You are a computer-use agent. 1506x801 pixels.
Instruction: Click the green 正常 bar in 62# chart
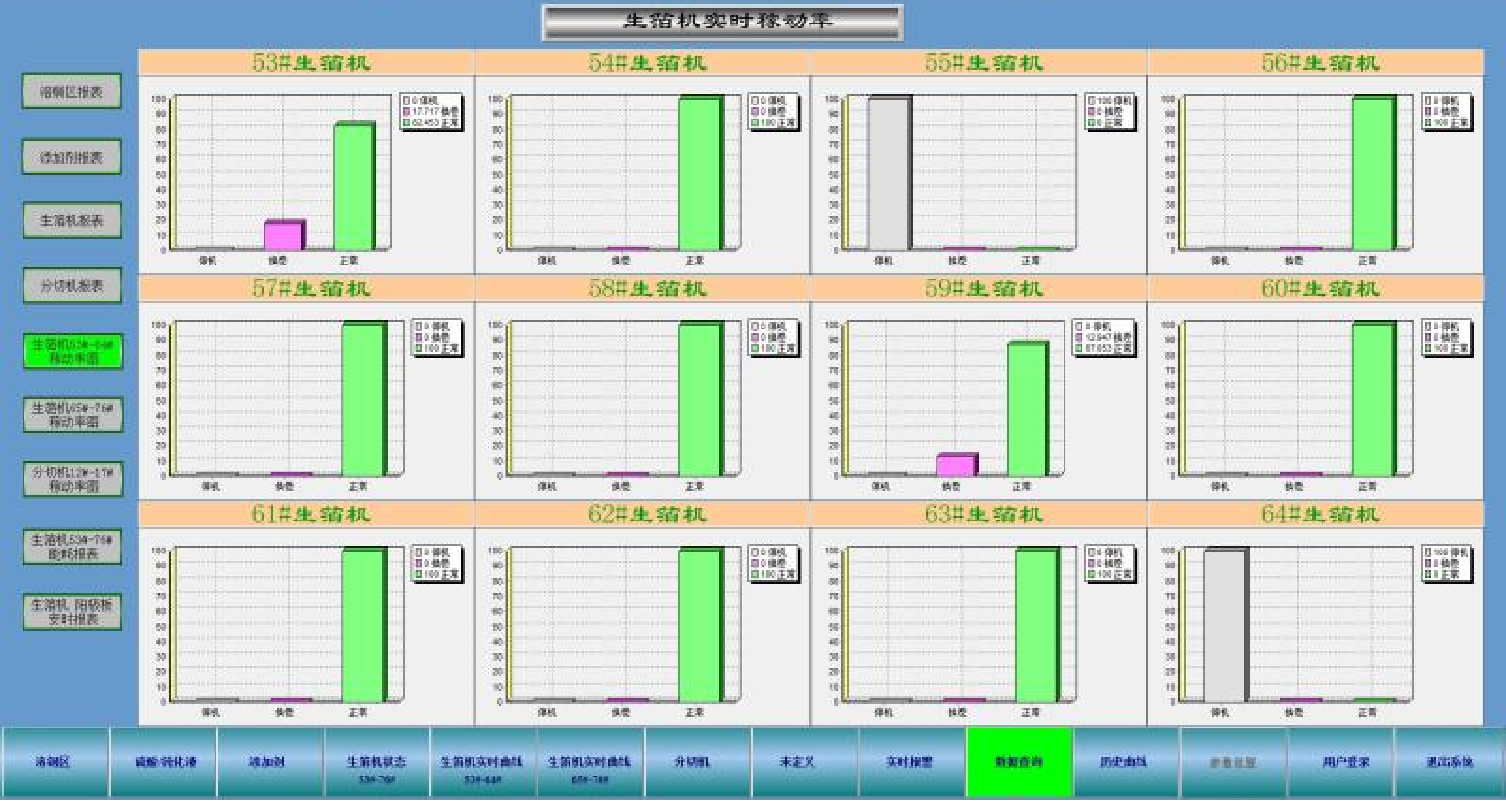pos(700,625)
